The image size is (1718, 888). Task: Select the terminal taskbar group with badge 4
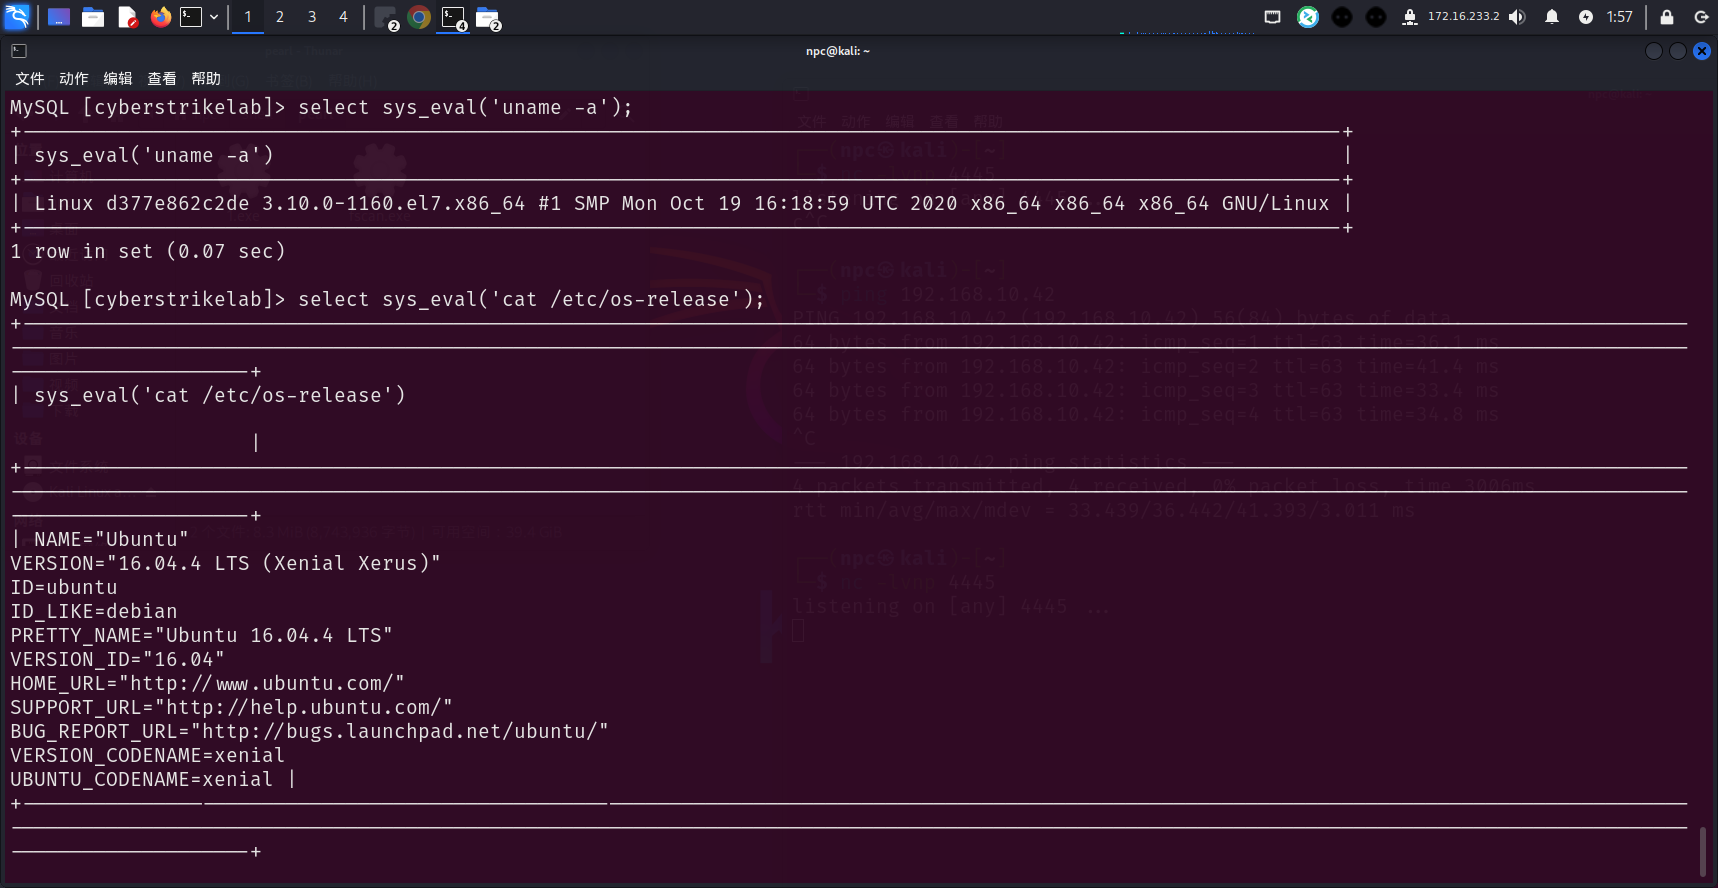pos(455,18)
